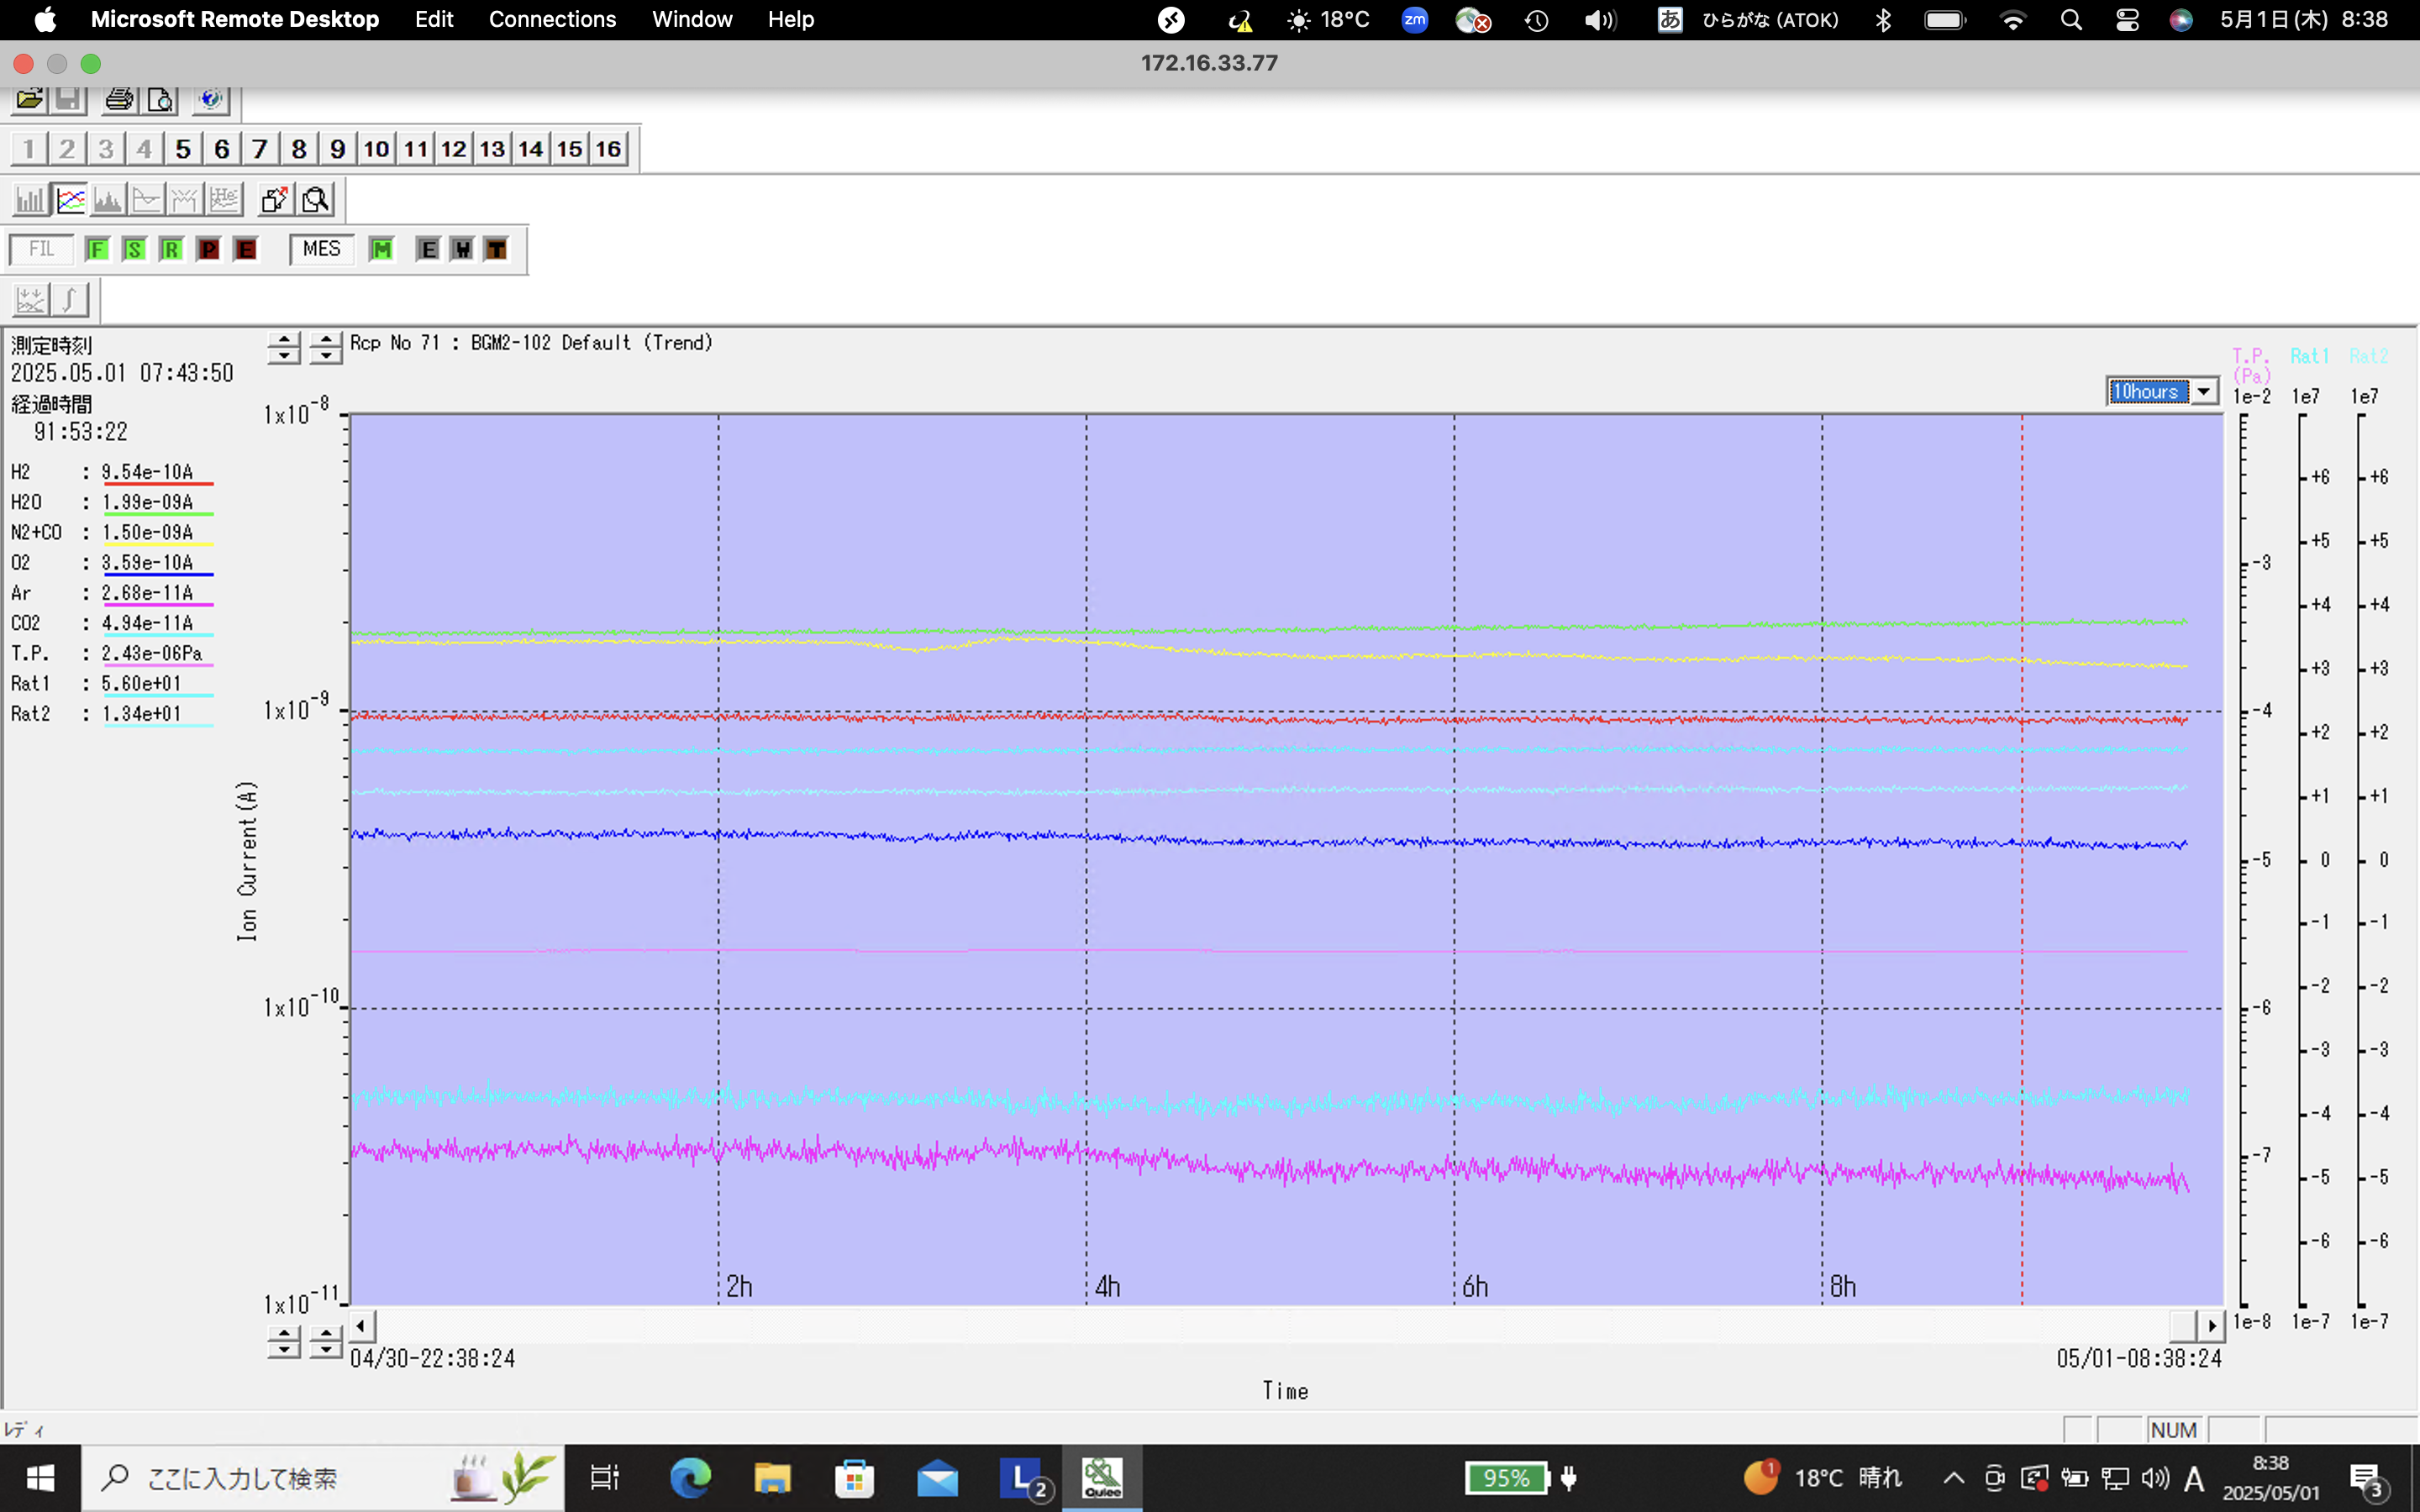Viewport: 2420px width, 1512px height.
Task: Toggle the dark red P indicator
Action: click(x=208, y=249)
